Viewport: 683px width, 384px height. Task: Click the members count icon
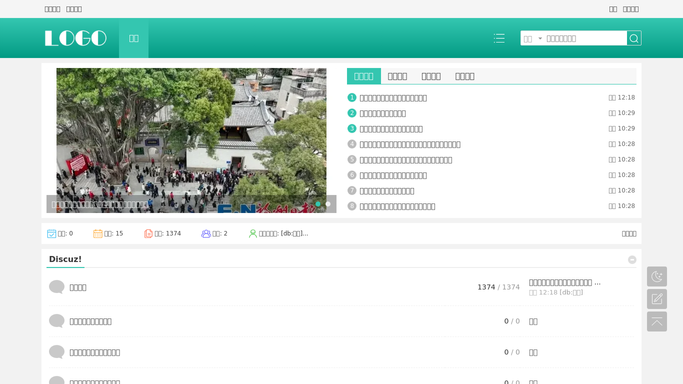(206, 234)
